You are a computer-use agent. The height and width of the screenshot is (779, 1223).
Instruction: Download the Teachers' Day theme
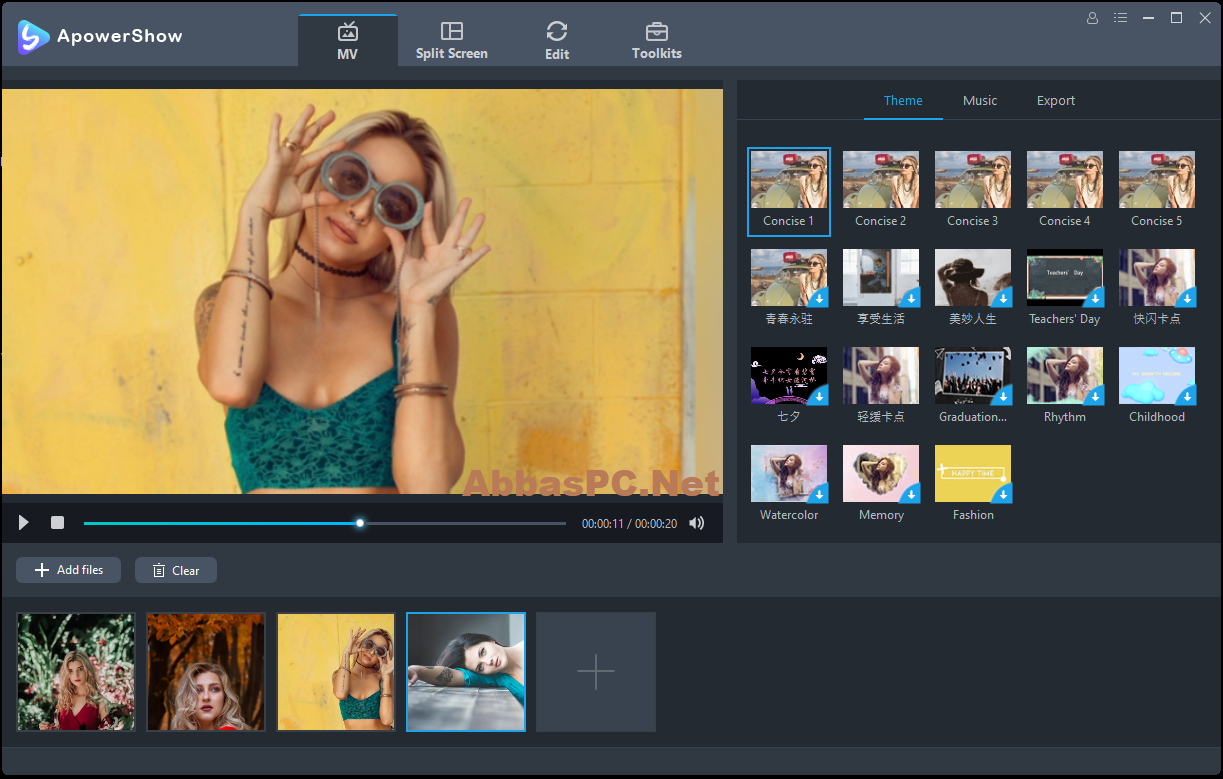pos(1094,297)
